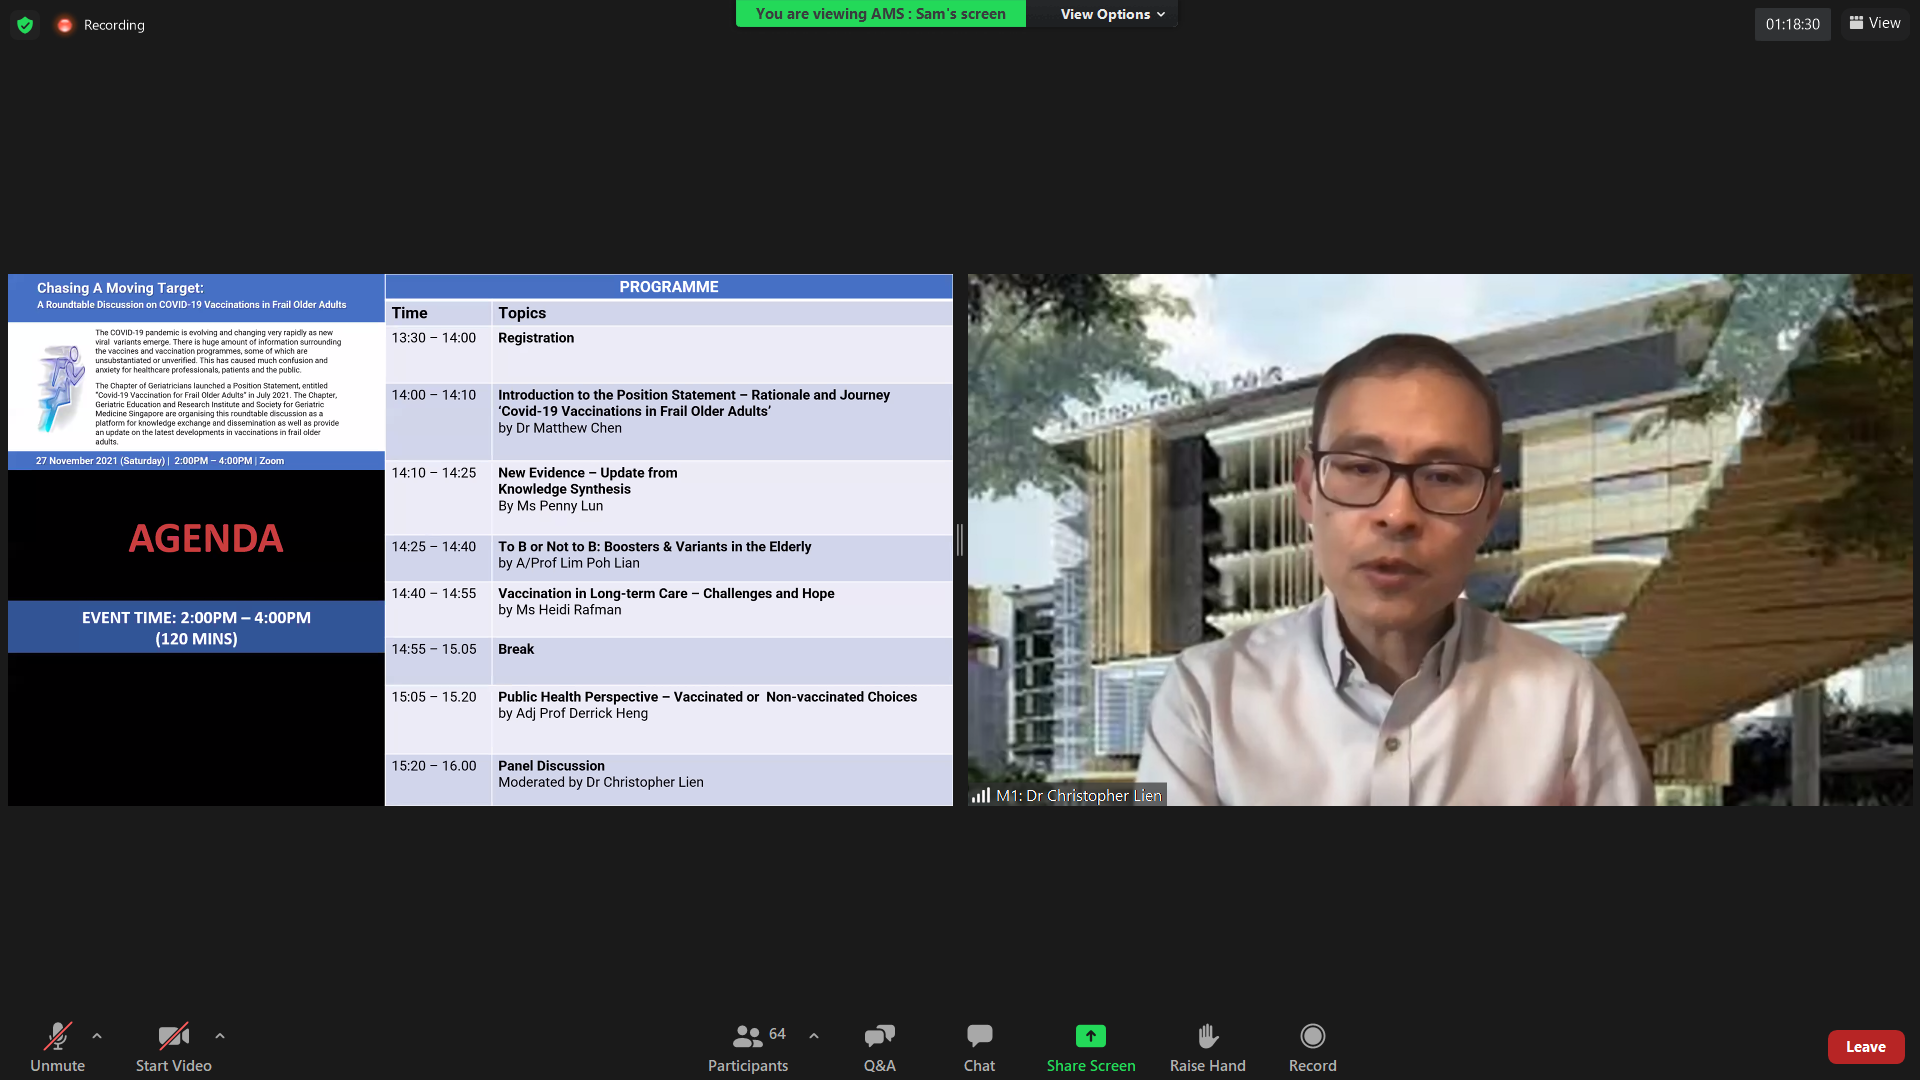Click the Record button
This screenshot has height=1080, width=1920.
(x=1312, y=1046)
